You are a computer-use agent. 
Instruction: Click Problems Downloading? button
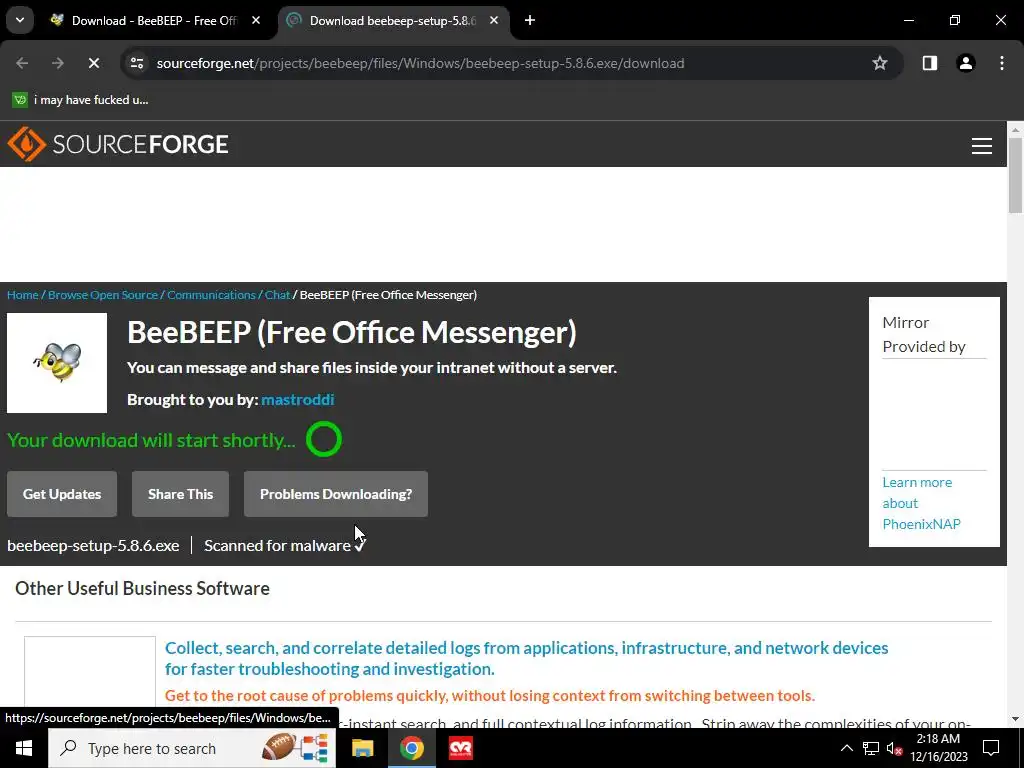tap(336, 494)
